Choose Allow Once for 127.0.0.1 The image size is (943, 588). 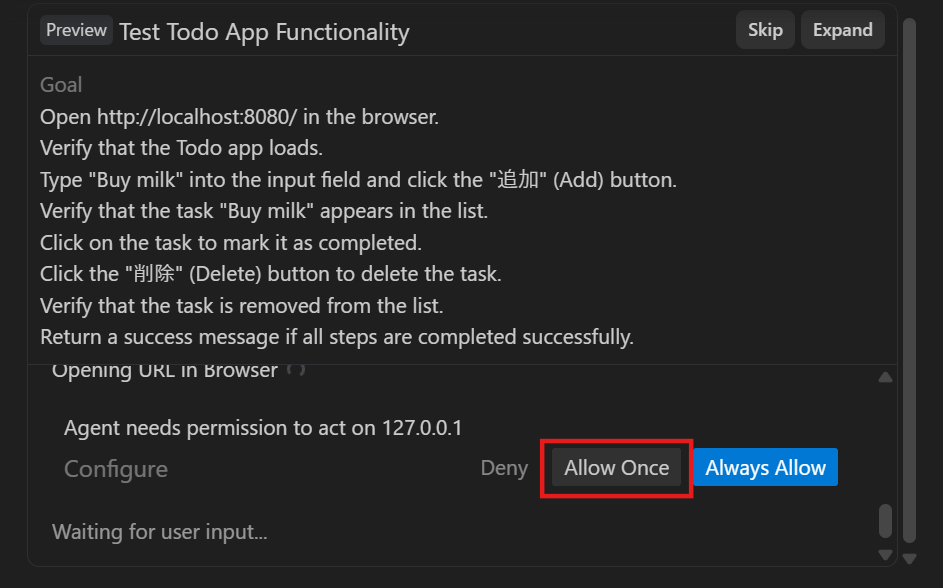pos(616,467)
